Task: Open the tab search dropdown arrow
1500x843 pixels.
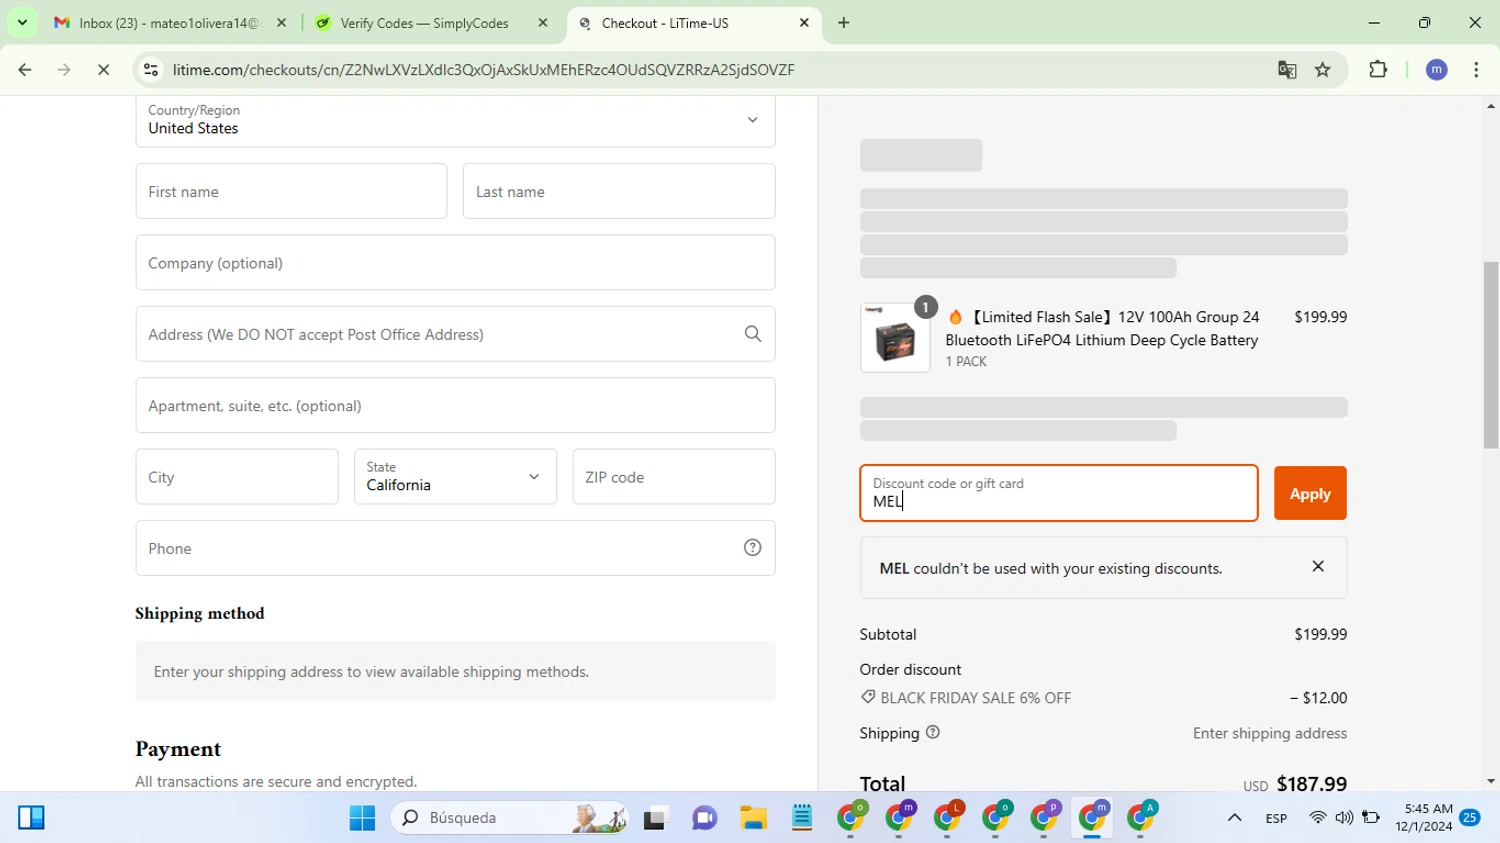Action: click(x=22, y=22)
